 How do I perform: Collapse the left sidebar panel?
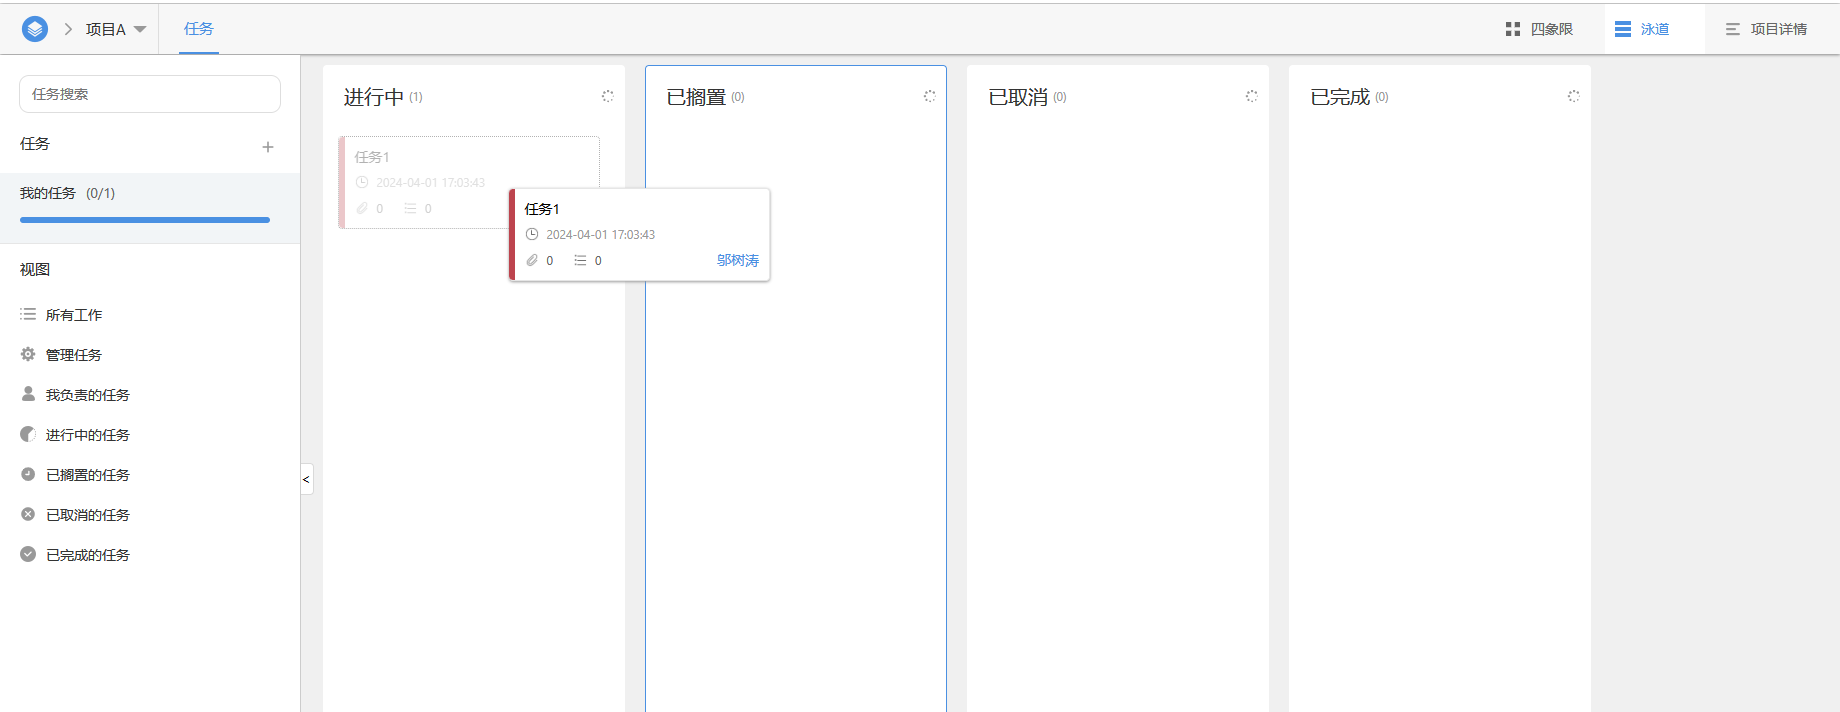click(306, 479)
